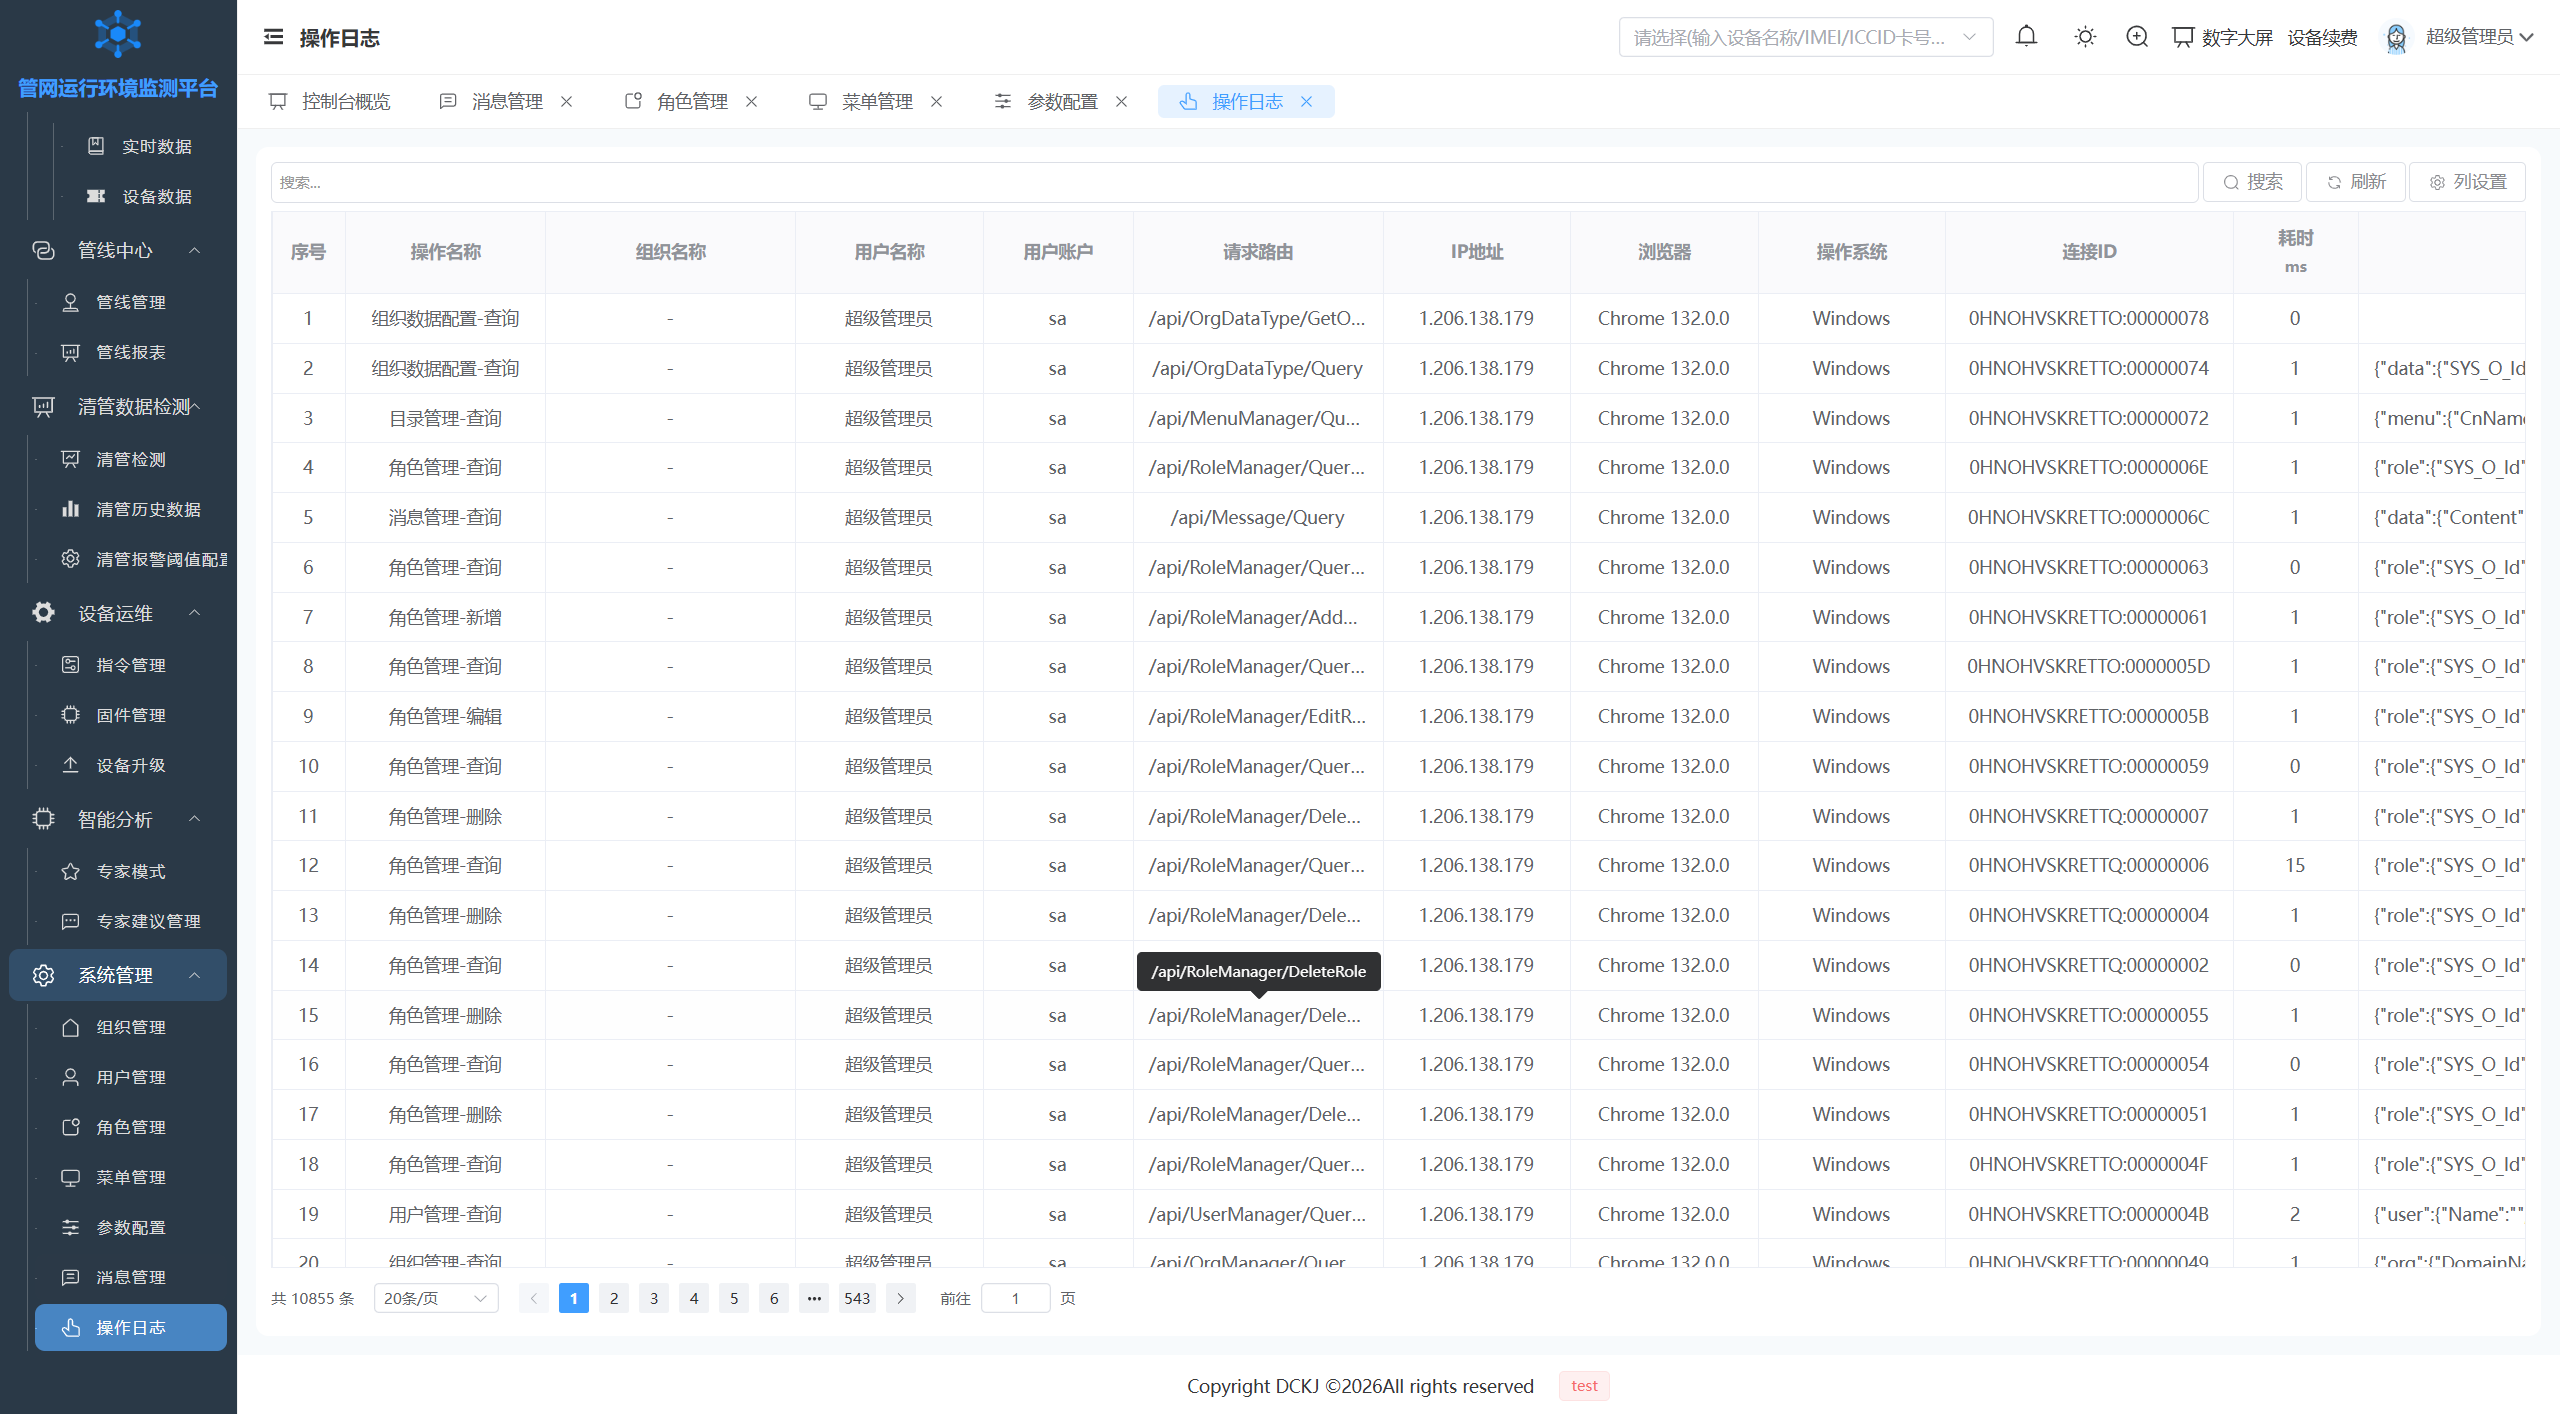This screenshot has height=1414, width=2560.
Task: Open 组织管理 sidebar item
Action: click(130, 1027)
